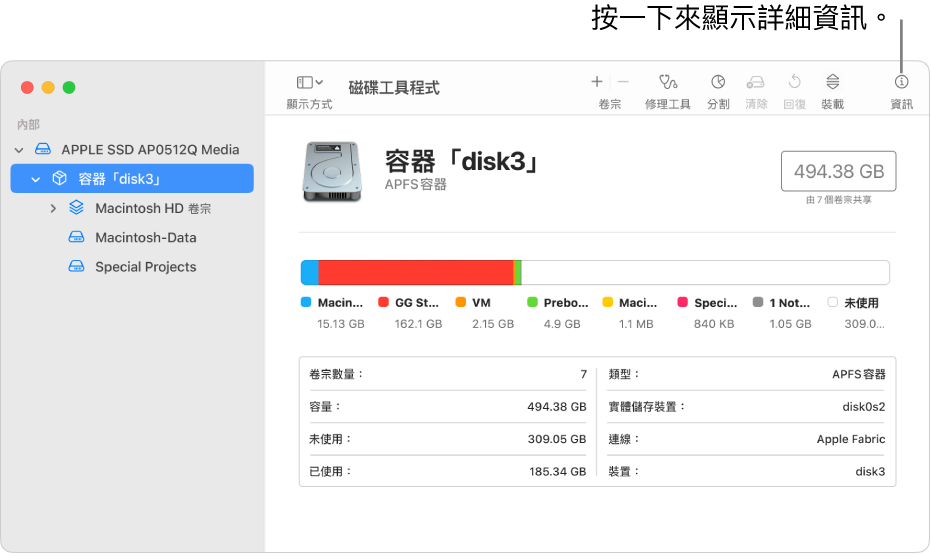
Task: Click the APPLE SSD drive icon
Action: click(x=43, y=149)
